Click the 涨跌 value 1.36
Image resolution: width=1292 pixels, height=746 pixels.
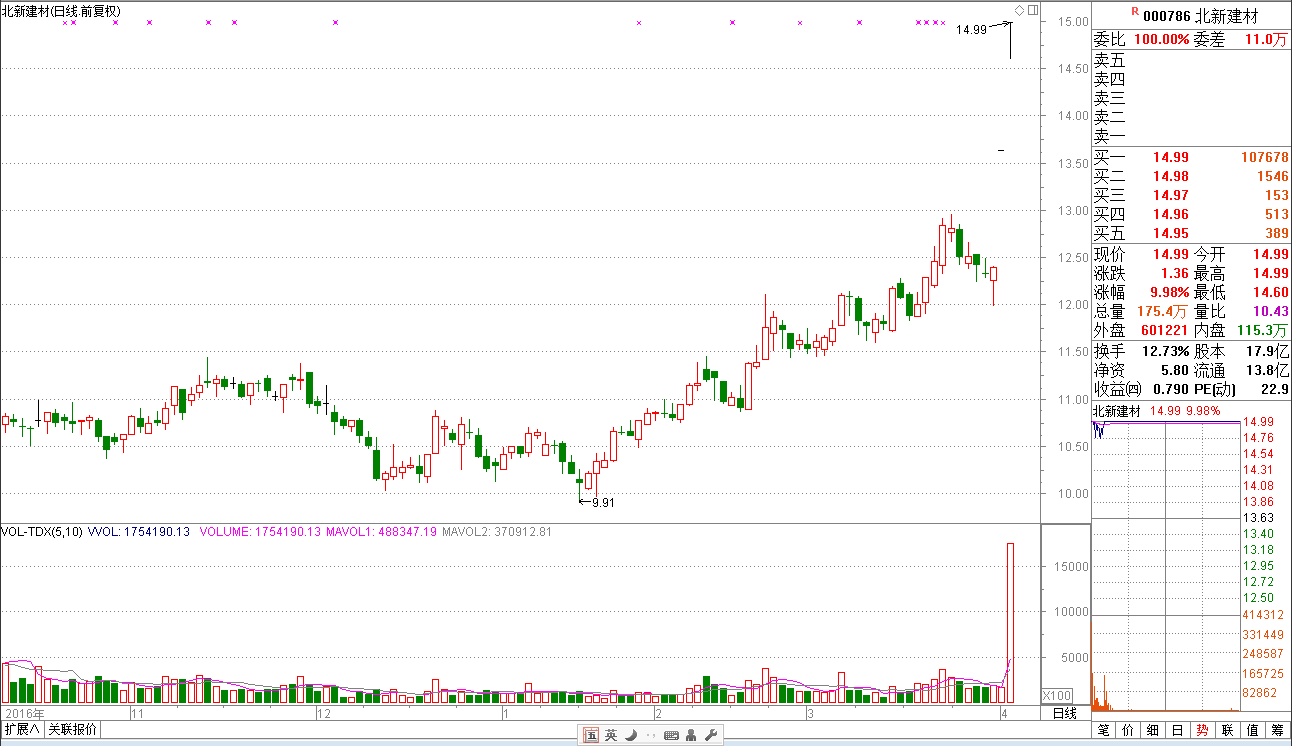(x=1175, y=274)
